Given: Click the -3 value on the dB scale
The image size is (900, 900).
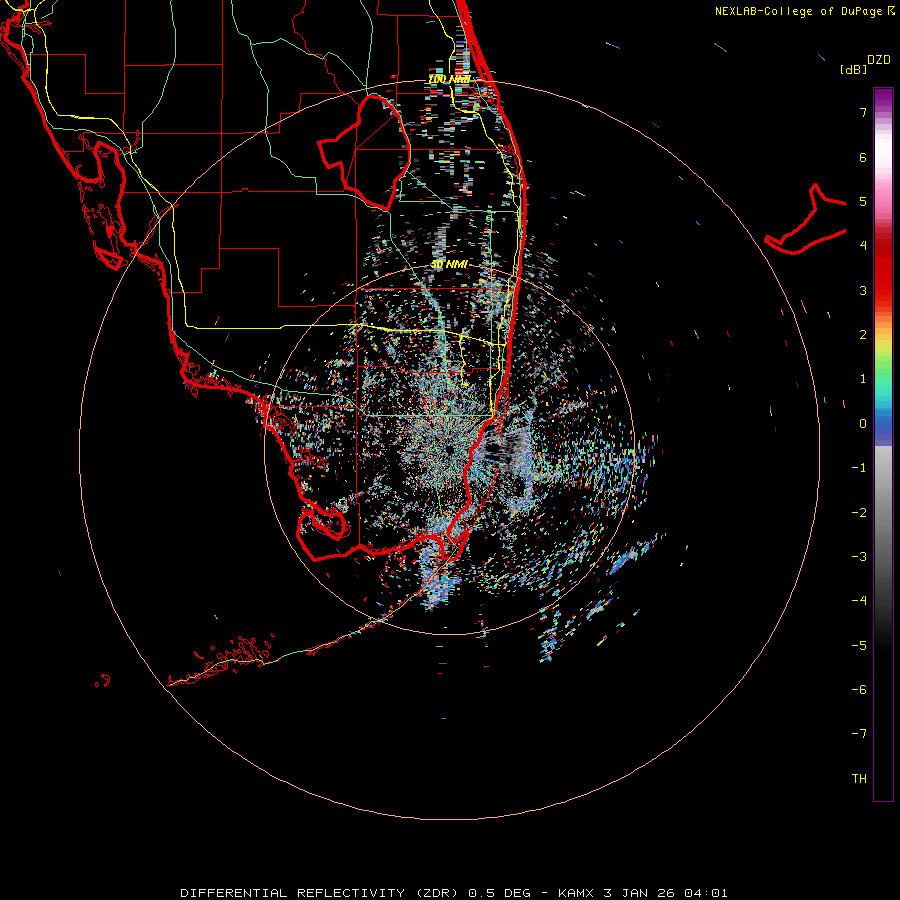Looking at the screenshot, I should 859,557.
